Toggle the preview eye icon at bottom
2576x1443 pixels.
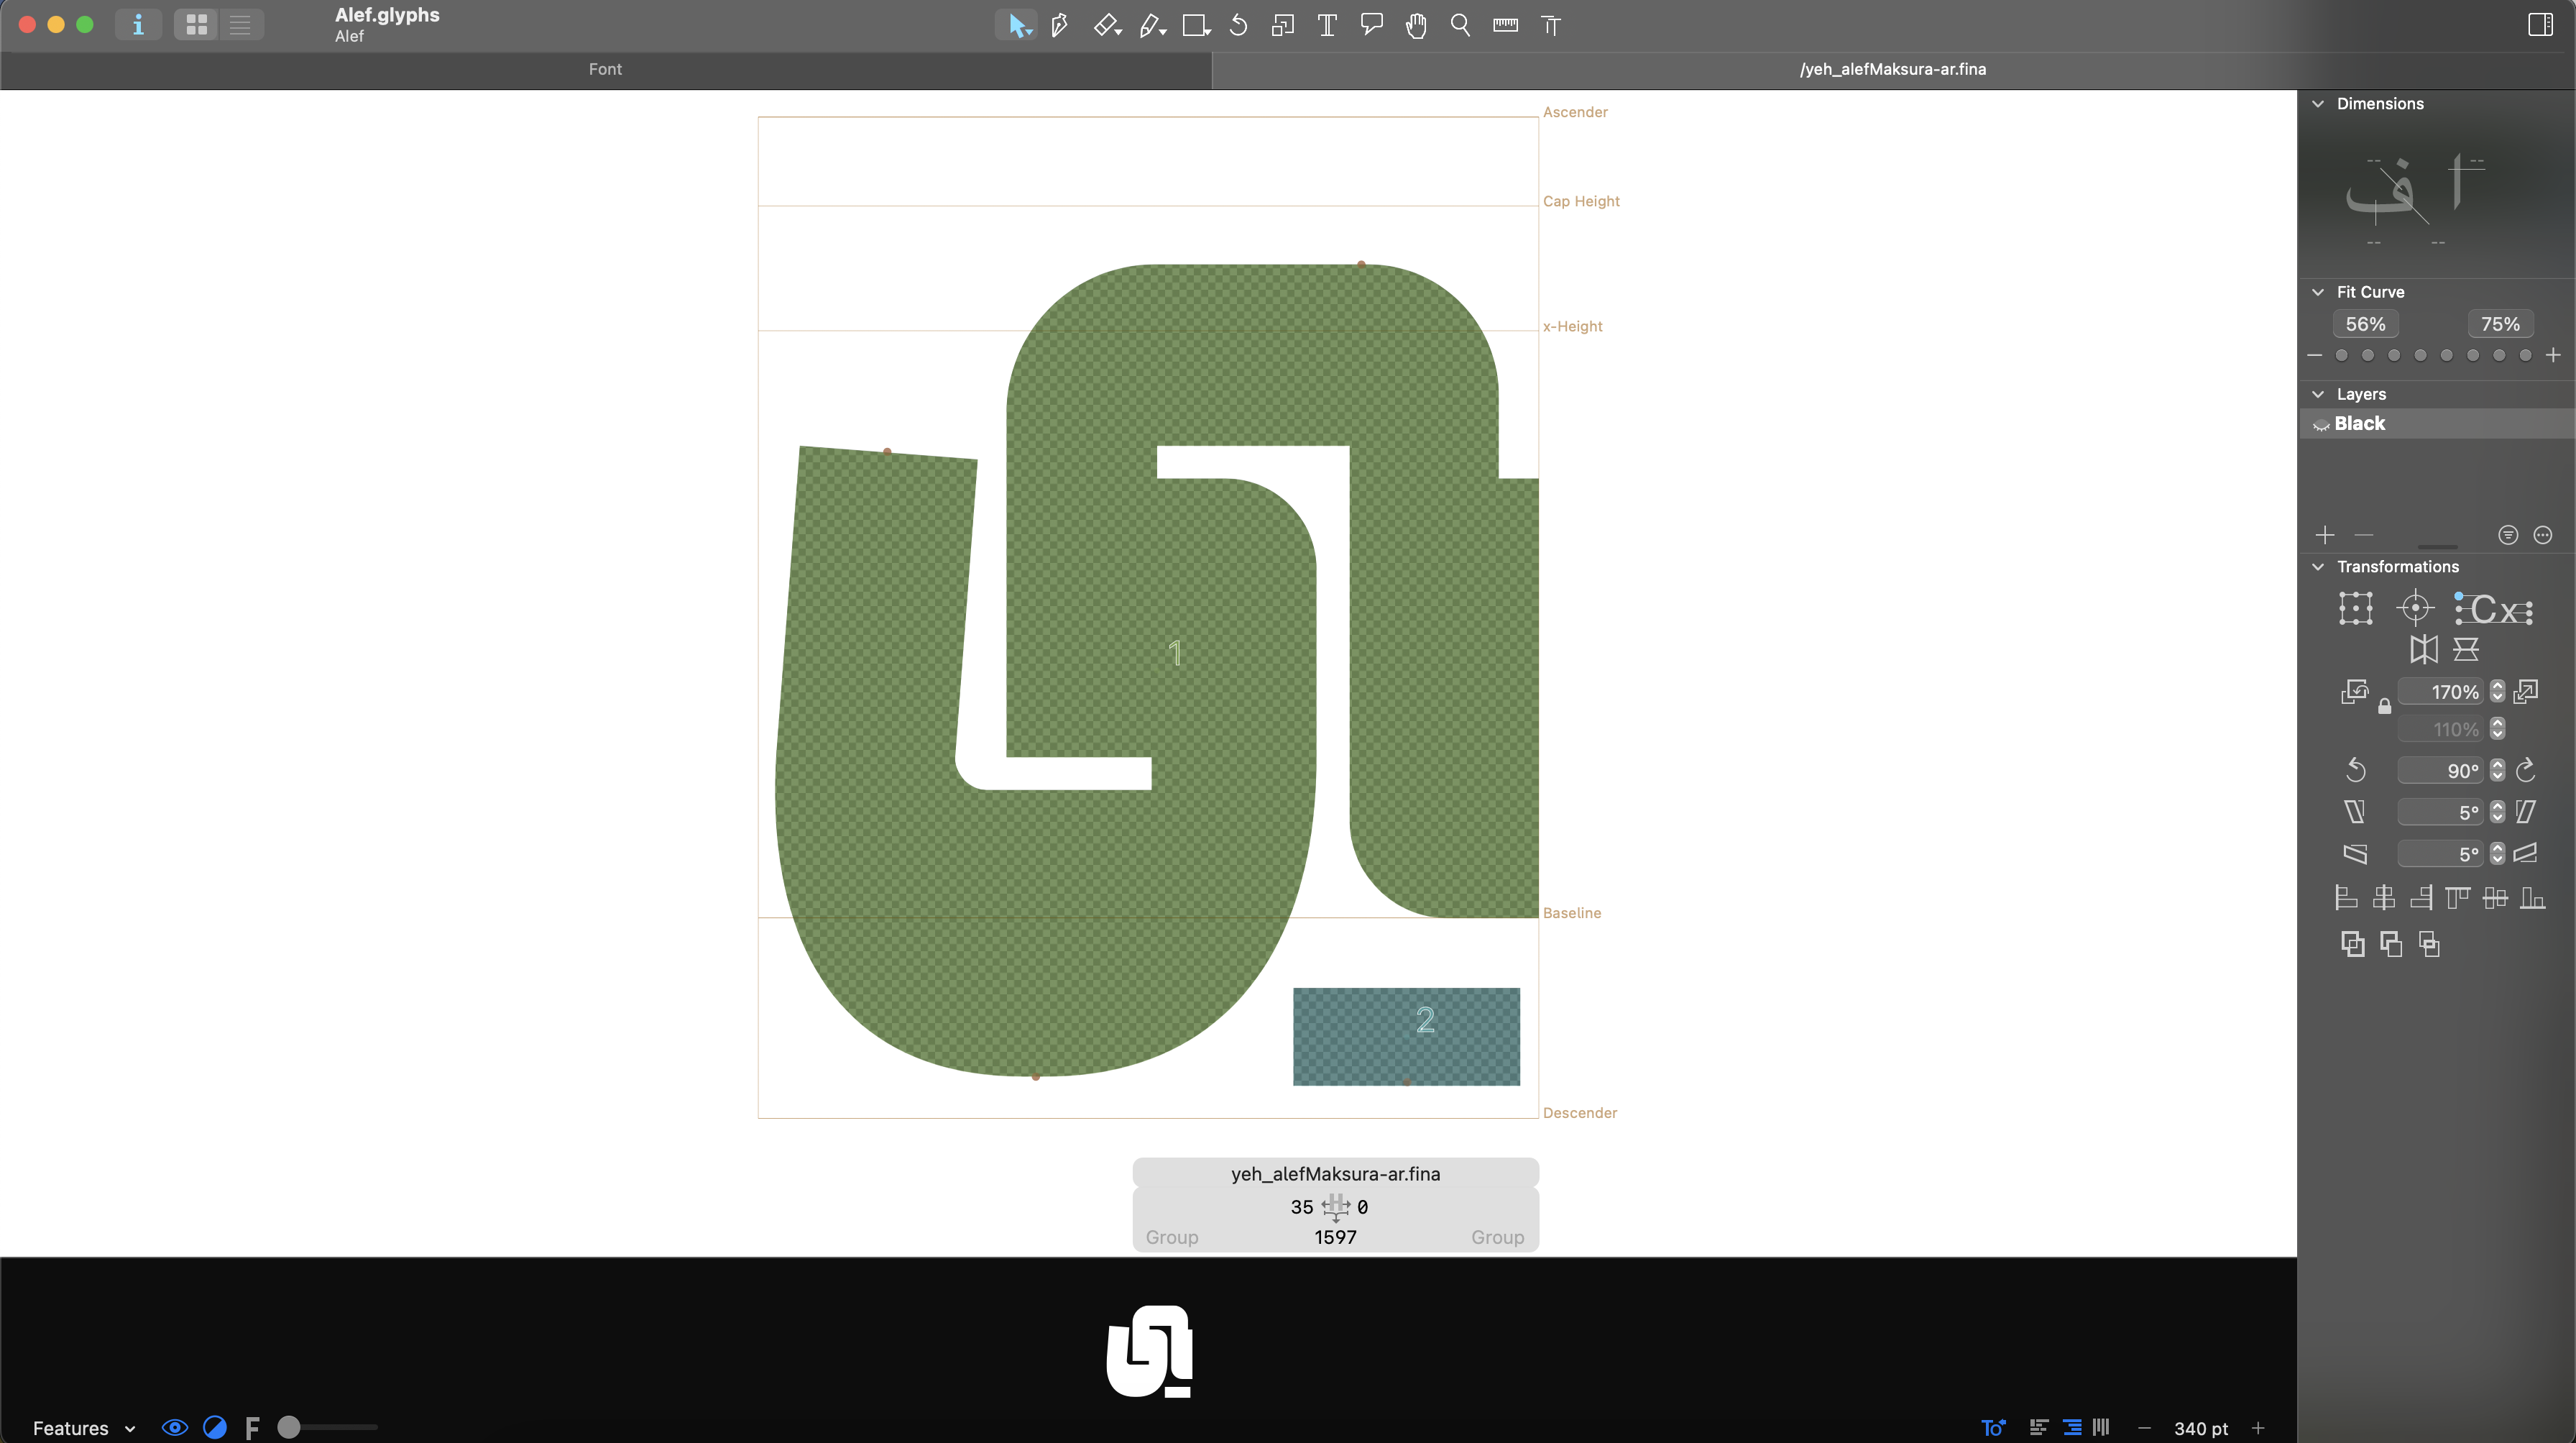click(174, 1428)
